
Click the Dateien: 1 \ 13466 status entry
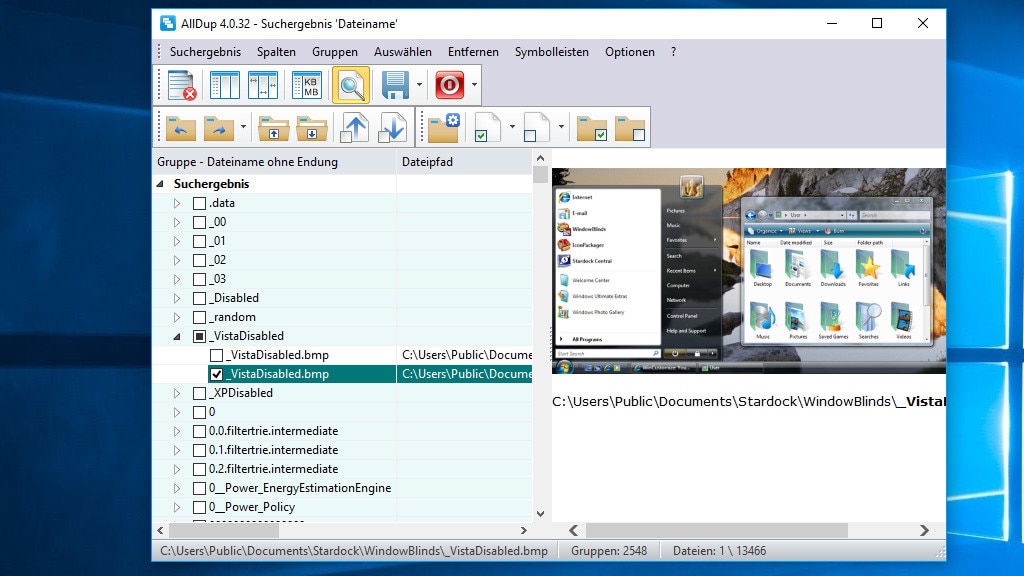tap(719, 551)
